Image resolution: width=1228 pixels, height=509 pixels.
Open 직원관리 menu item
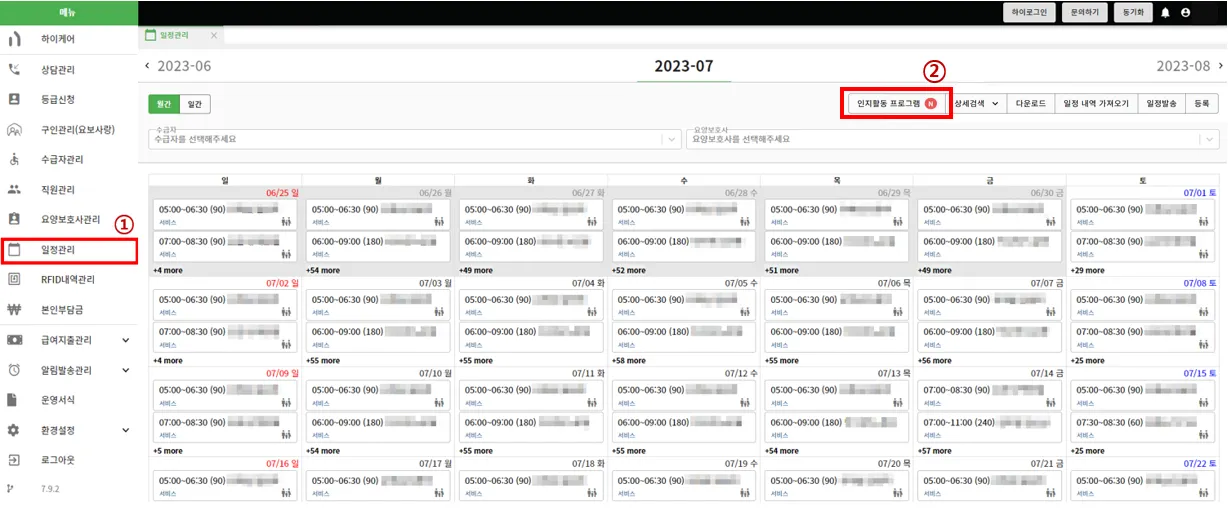click(58, 189)
